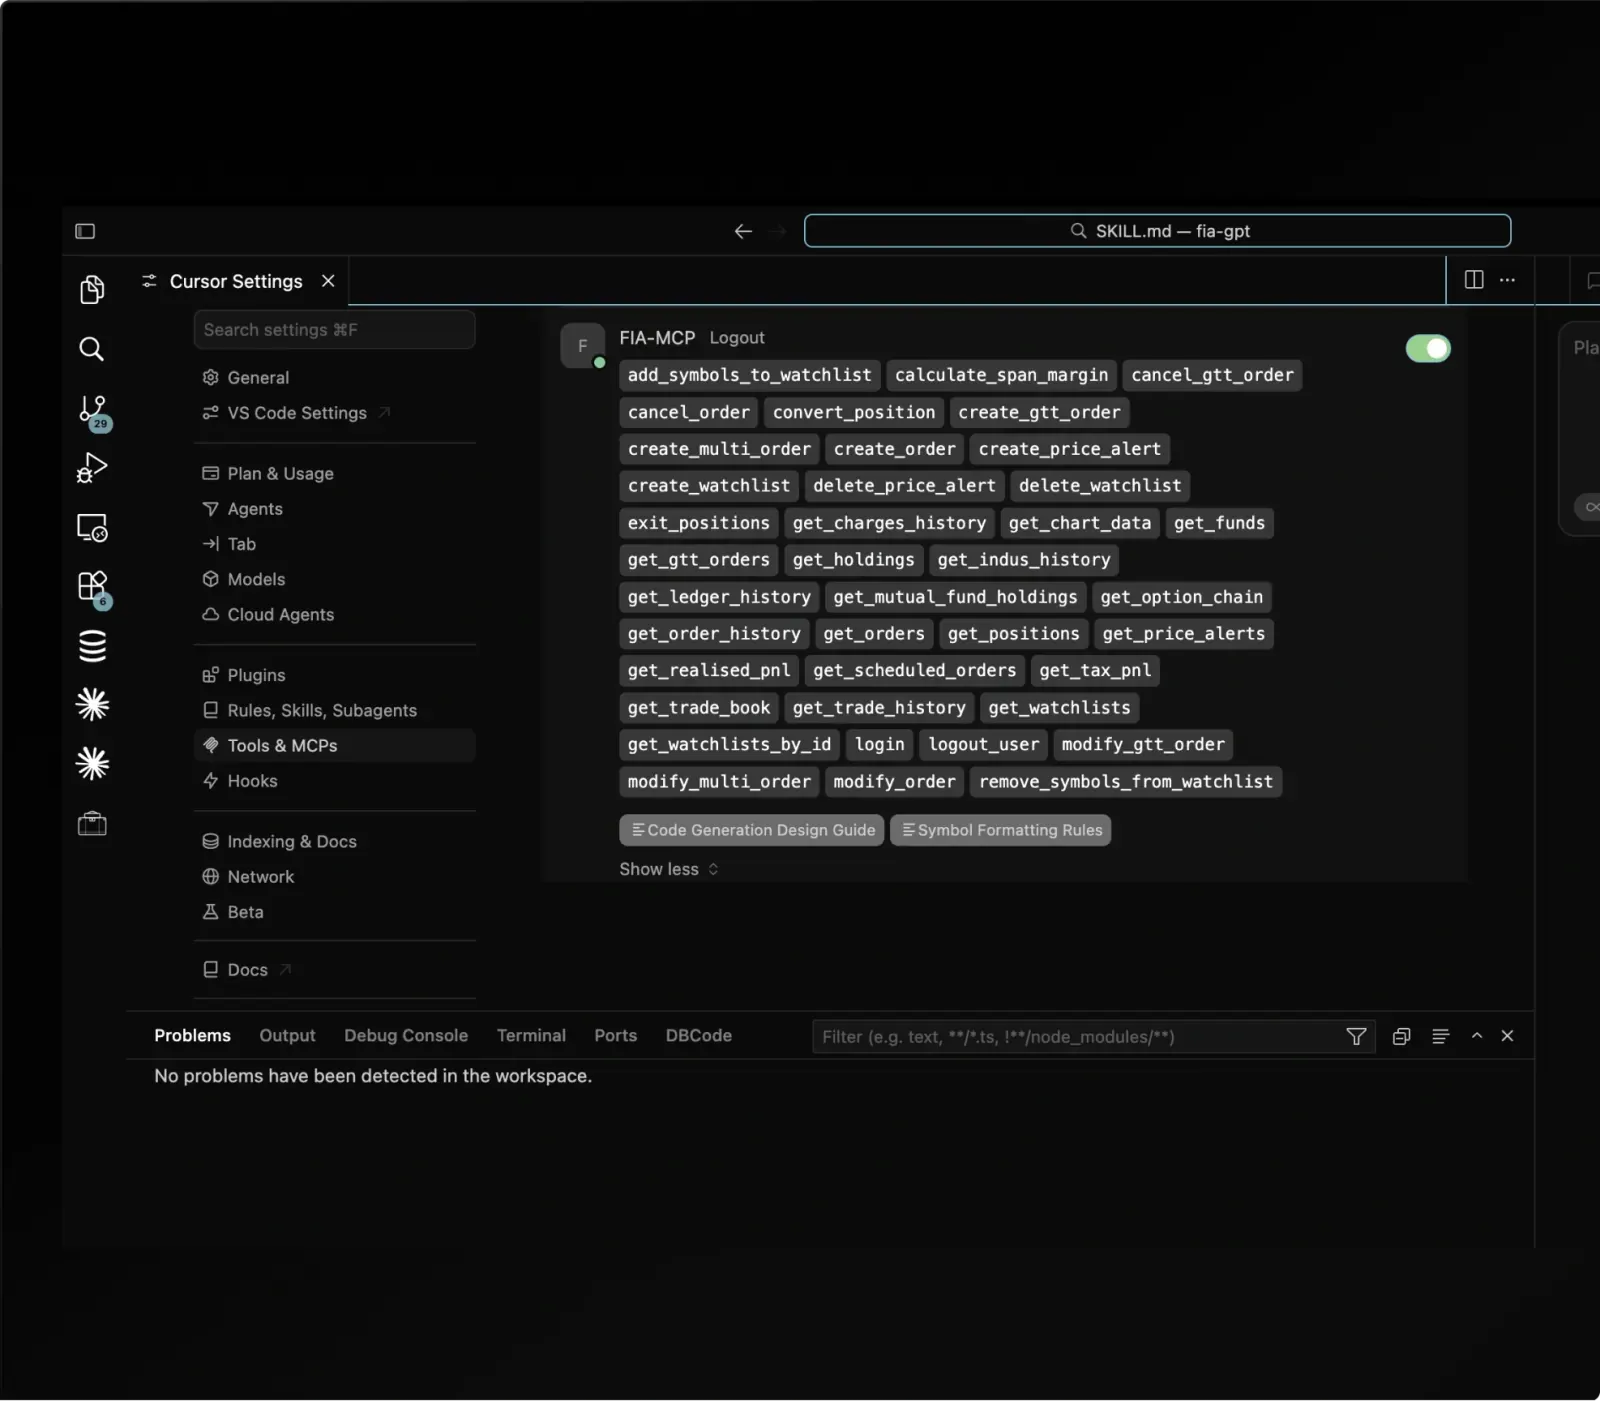Maximize the panel with the chevron up
Screen dimensions: 1600x1401
click(1476, 1036)
